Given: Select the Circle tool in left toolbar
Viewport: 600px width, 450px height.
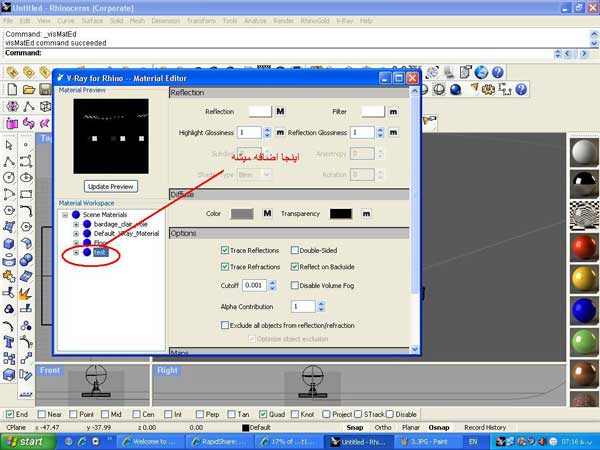Looking at the screenshot, I should 9,178.
